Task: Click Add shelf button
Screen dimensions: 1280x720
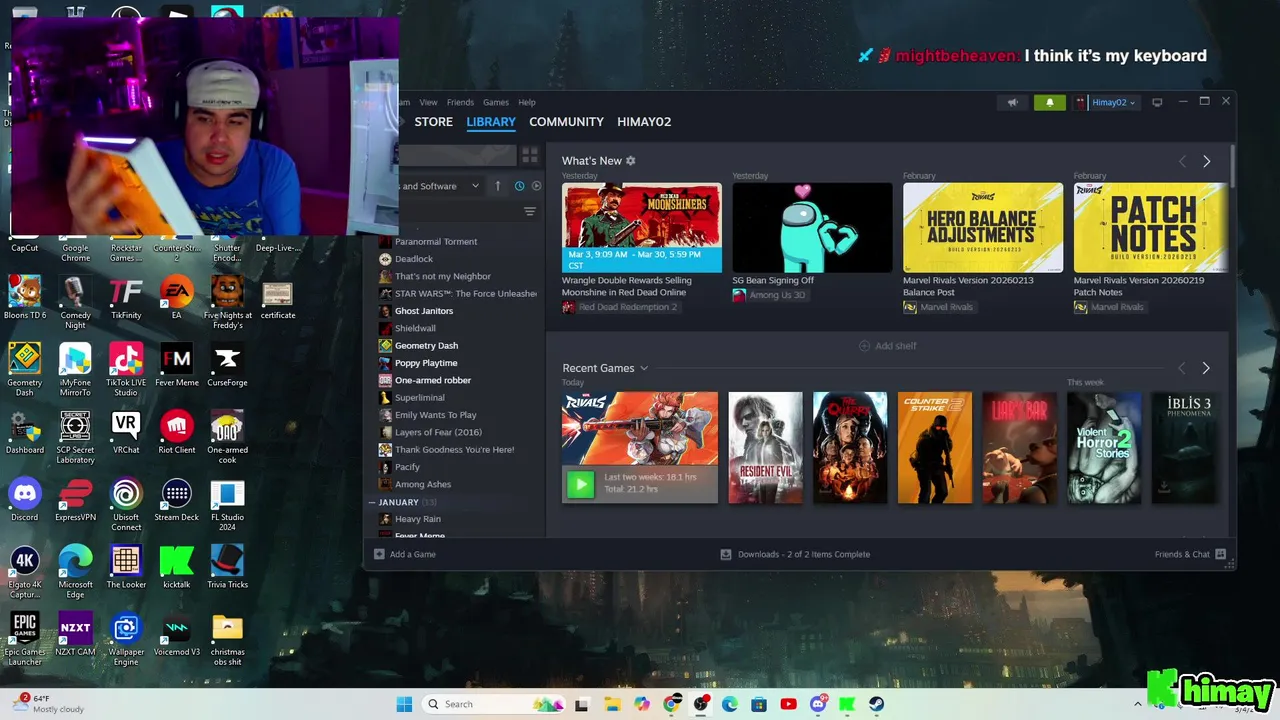Action: (888, 346)
